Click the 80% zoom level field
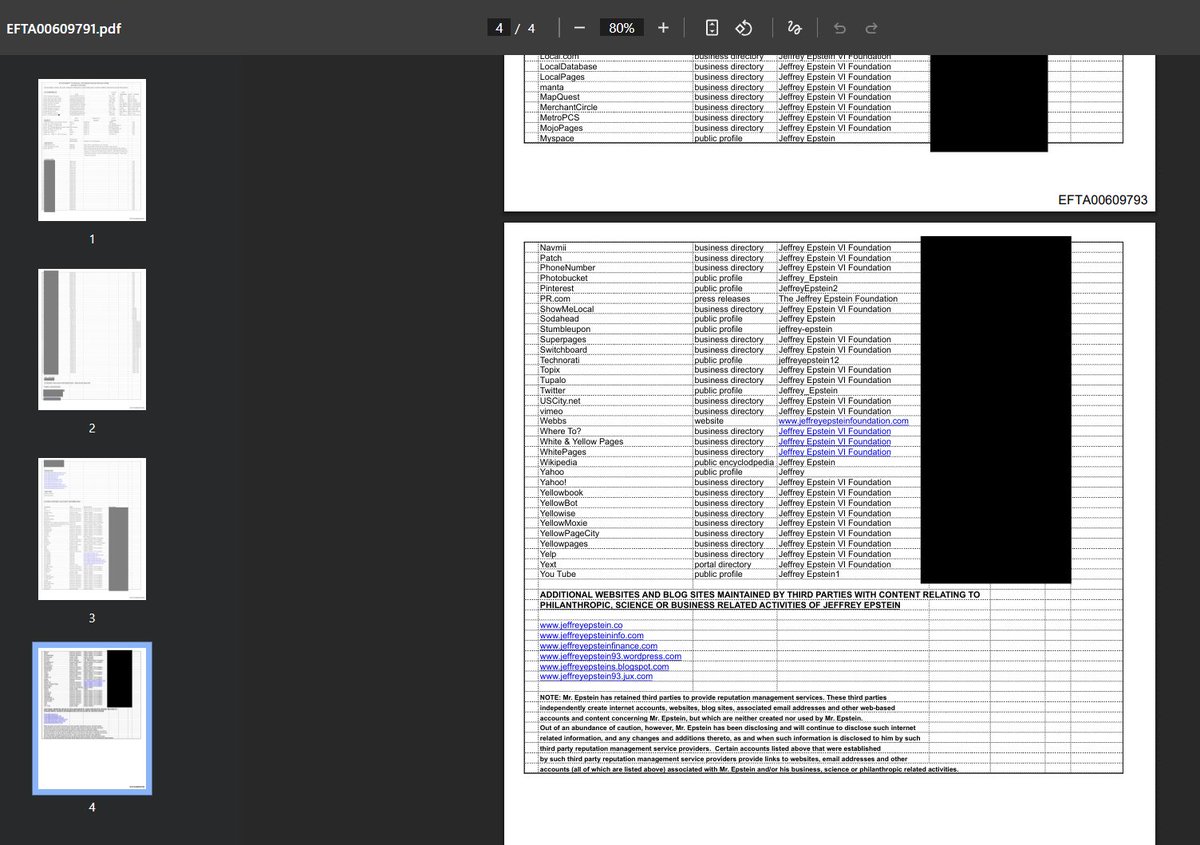Viewport: 1200px width, 845px height. pyautogui.click(x=622, y=28)
